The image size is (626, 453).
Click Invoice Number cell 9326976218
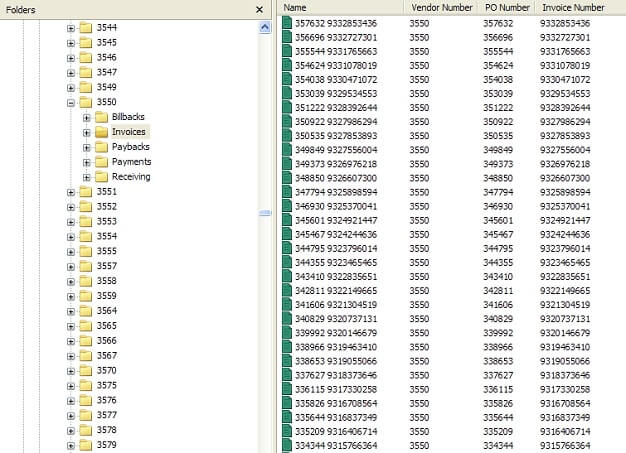pyautogui.click(x=565, y=164)
